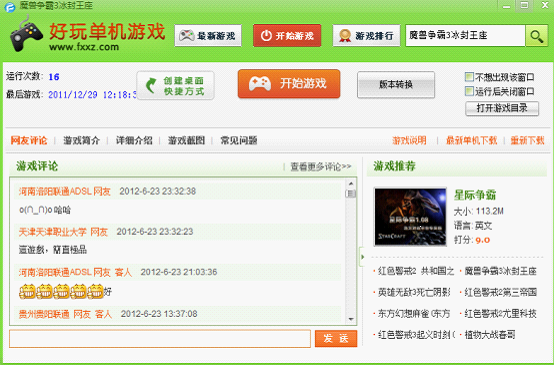This screenshot has width=554, height=365.
Task: Click the gamepad logo beside 好玩单机游戏
Action: coord(25,34)
